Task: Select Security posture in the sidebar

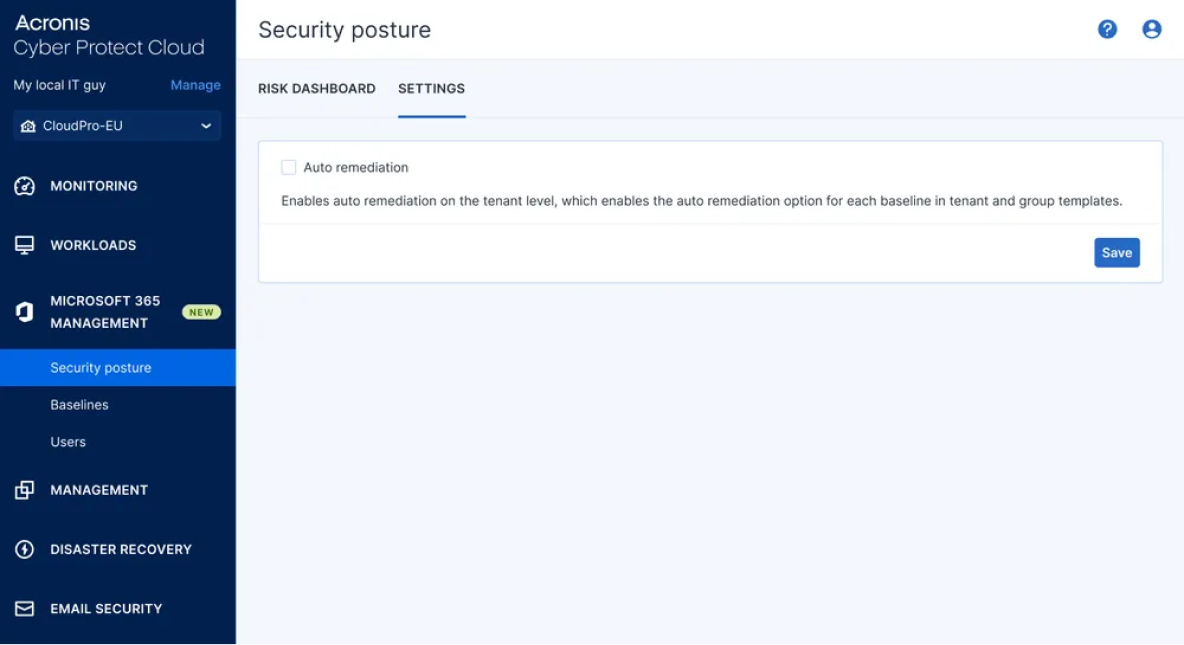Action: pos(101,368)
